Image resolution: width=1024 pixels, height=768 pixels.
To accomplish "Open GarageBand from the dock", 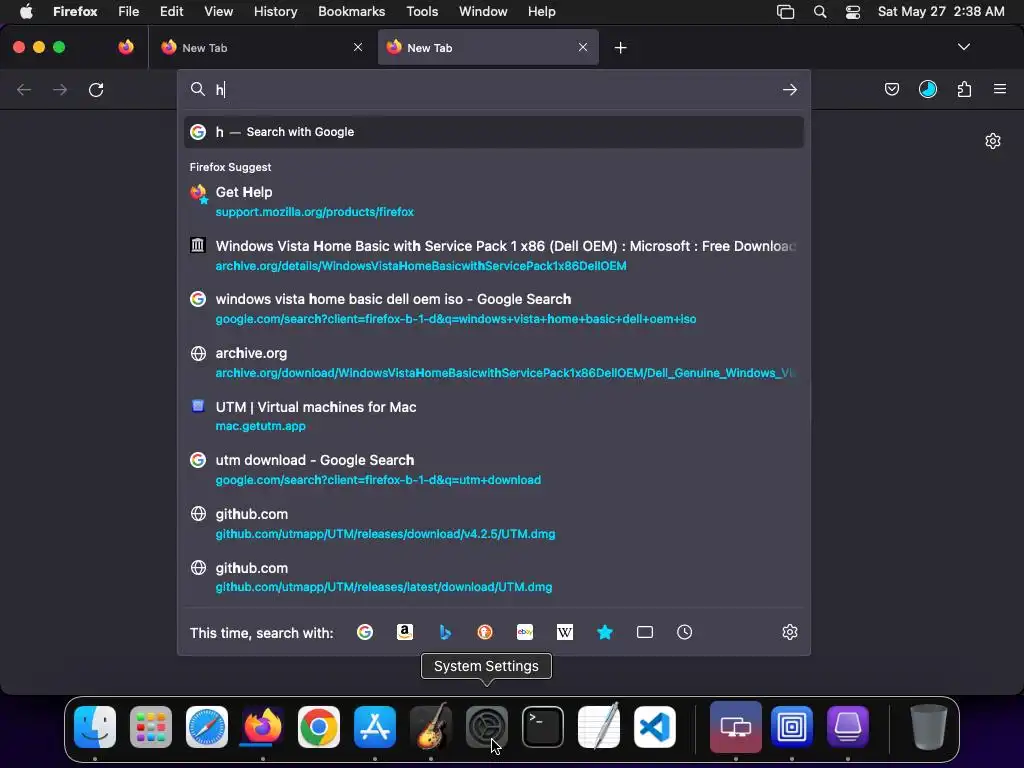I will (431, 726).
